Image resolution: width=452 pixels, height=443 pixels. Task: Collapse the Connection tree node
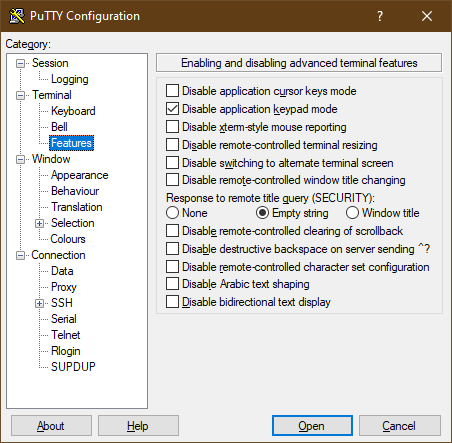coord(21,255)
